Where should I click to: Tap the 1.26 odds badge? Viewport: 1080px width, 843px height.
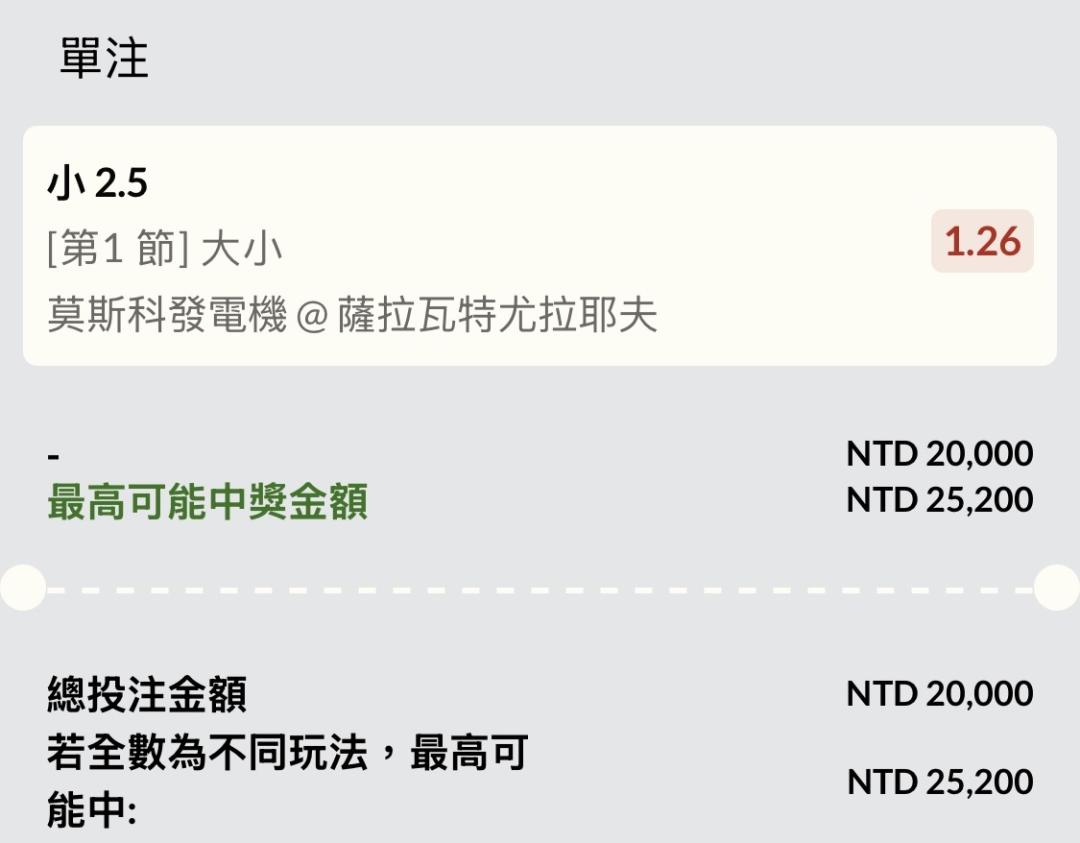(982, 242)
